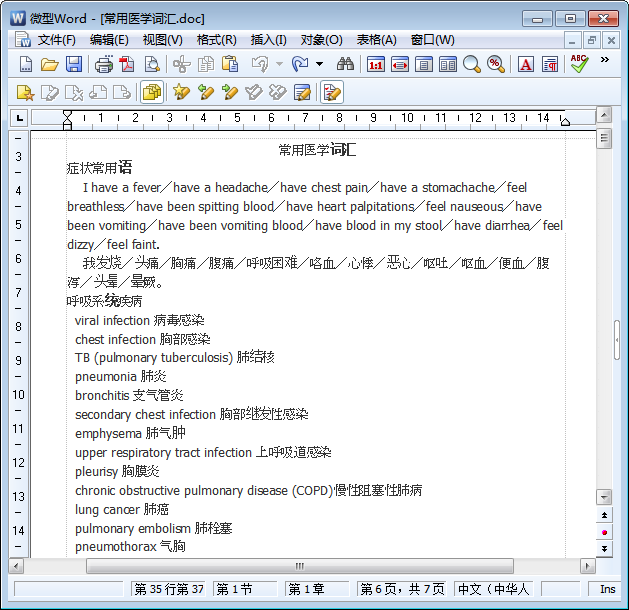Screen dimensions: 629x610
Task: Open the undo history dropdown arrow
Action: tap(280, 64)
